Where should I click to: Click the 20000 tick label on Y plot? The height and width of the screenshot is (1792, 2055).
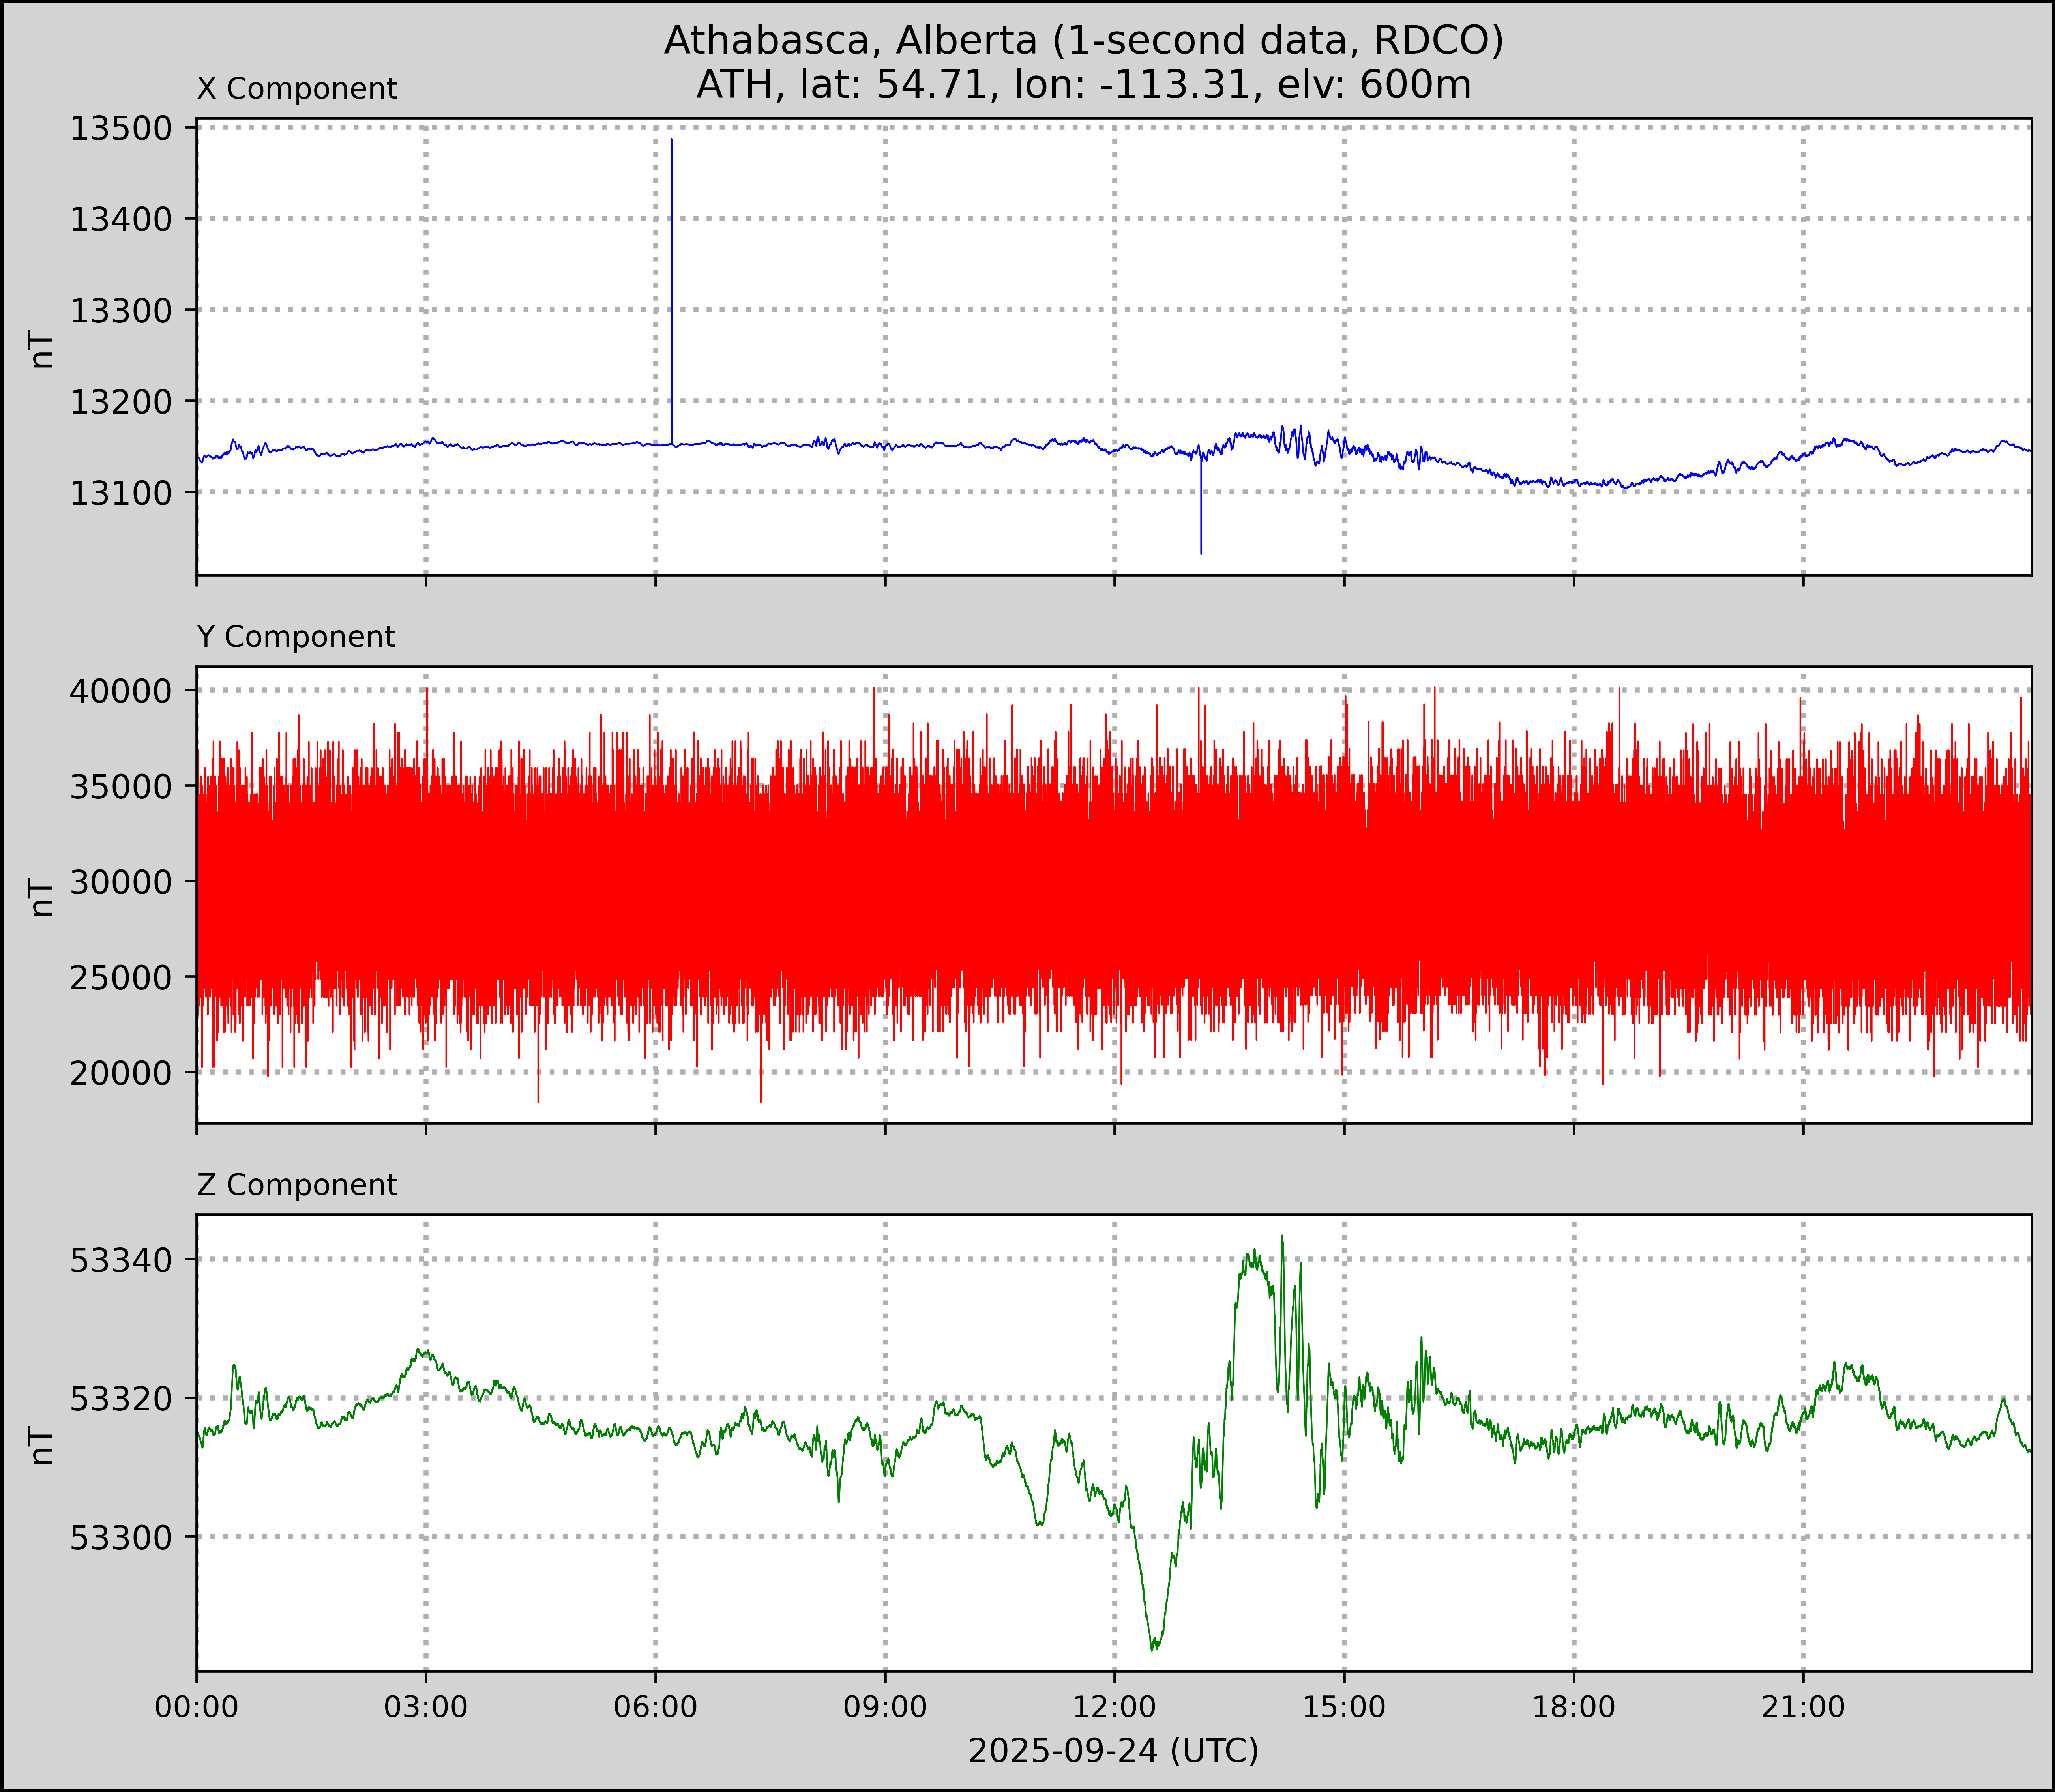pyautogui.click(x=120, y=1073)
